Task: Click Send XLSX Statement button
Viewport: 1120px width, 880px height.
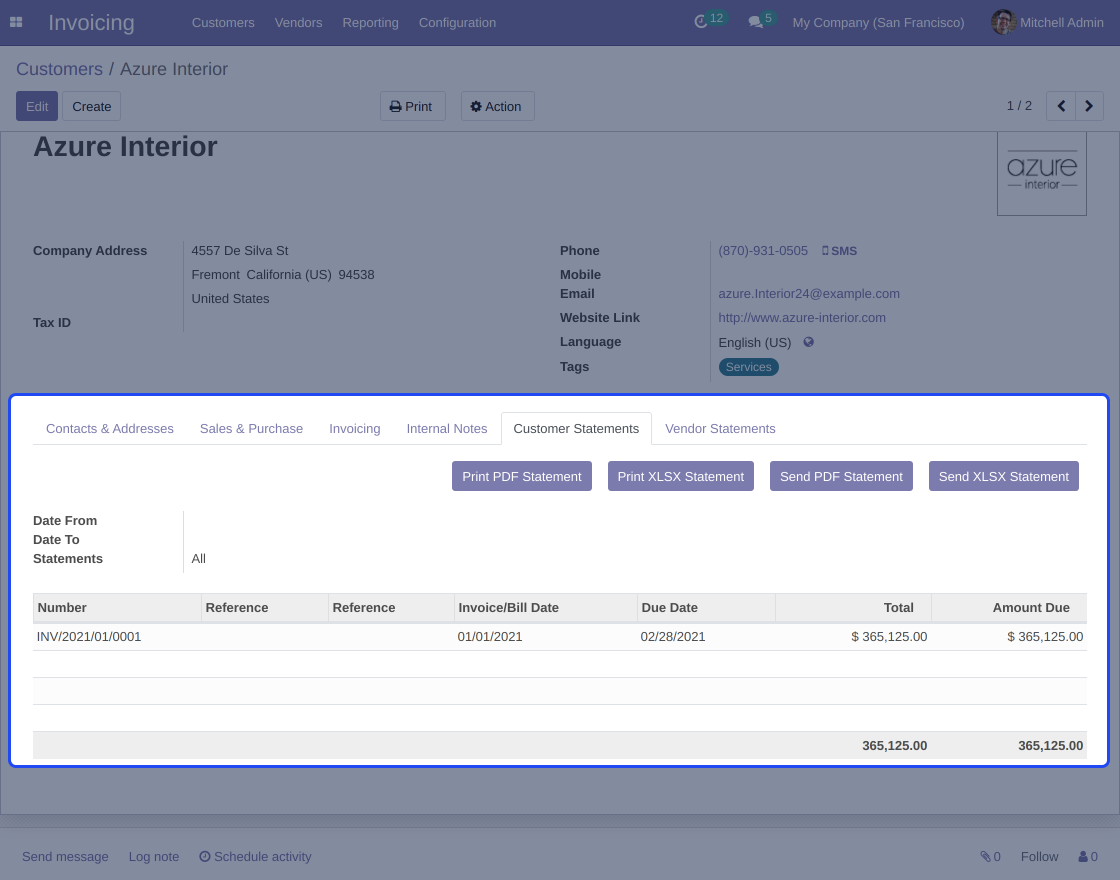Action: pos(1004,476)
